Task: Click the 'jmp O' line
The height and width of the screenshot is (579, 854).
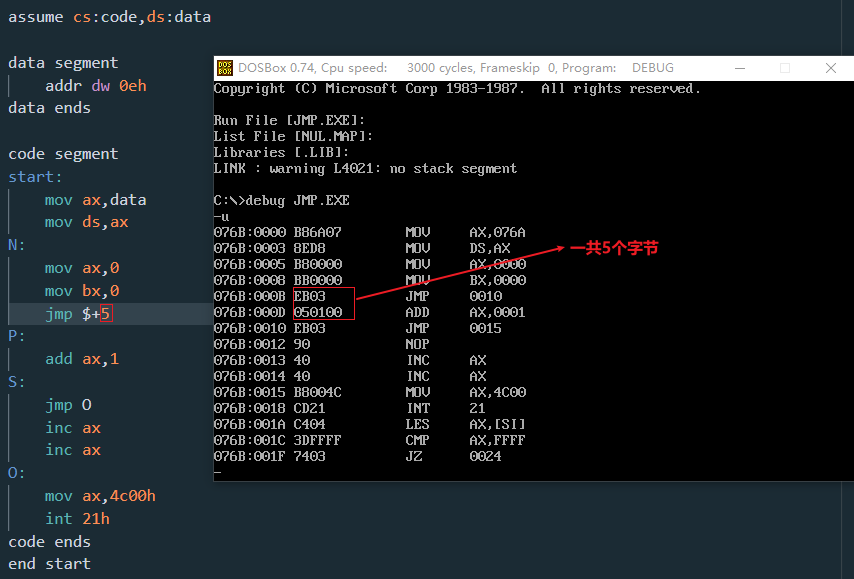Action: click(68, 405)
